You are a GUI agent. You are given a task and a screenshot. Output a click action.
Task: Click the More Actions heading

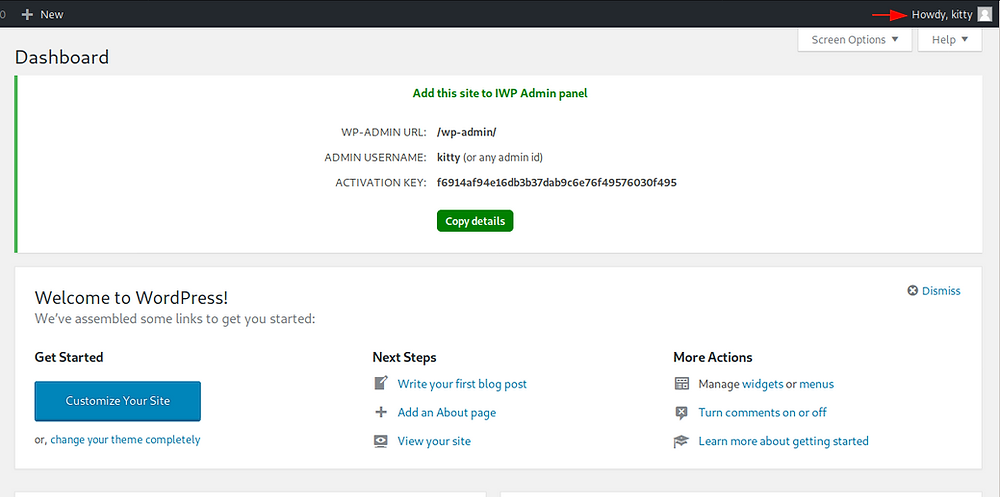(713, 357)
